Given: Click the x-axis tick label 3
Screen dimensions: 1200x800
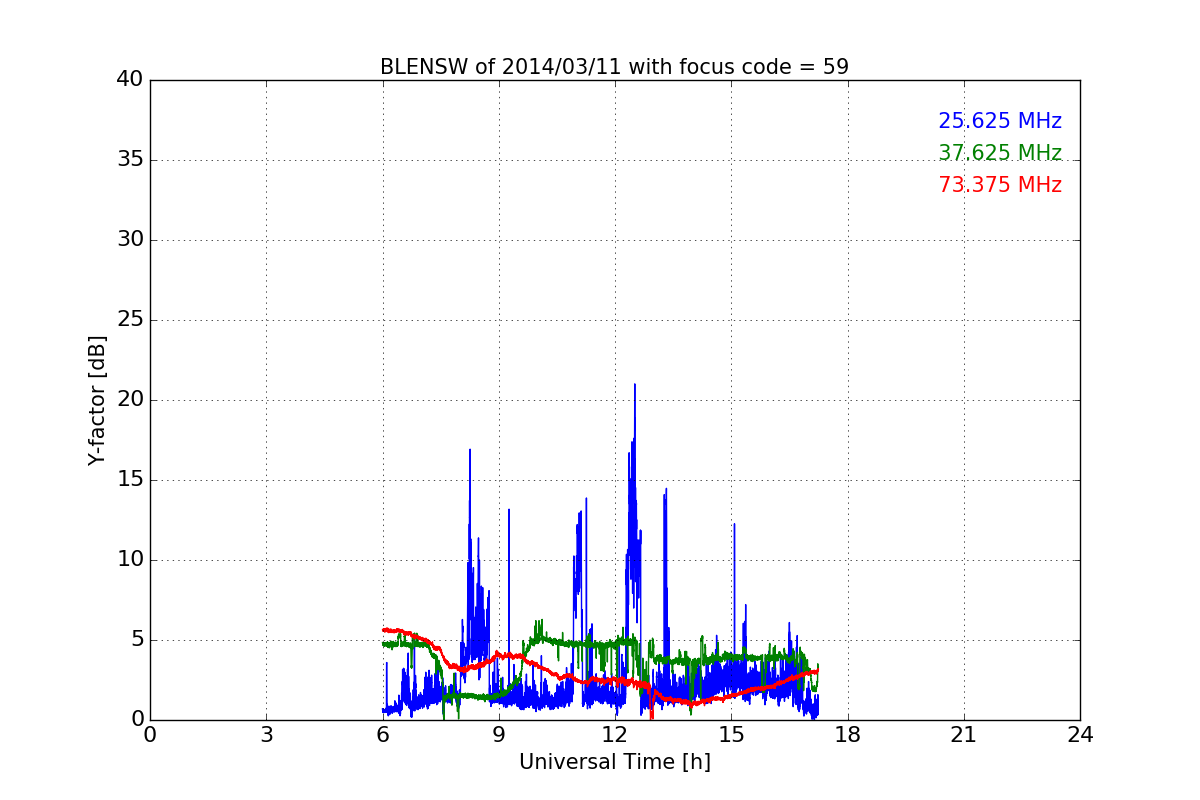Looking at the screenshot, I should pos(266,735).
